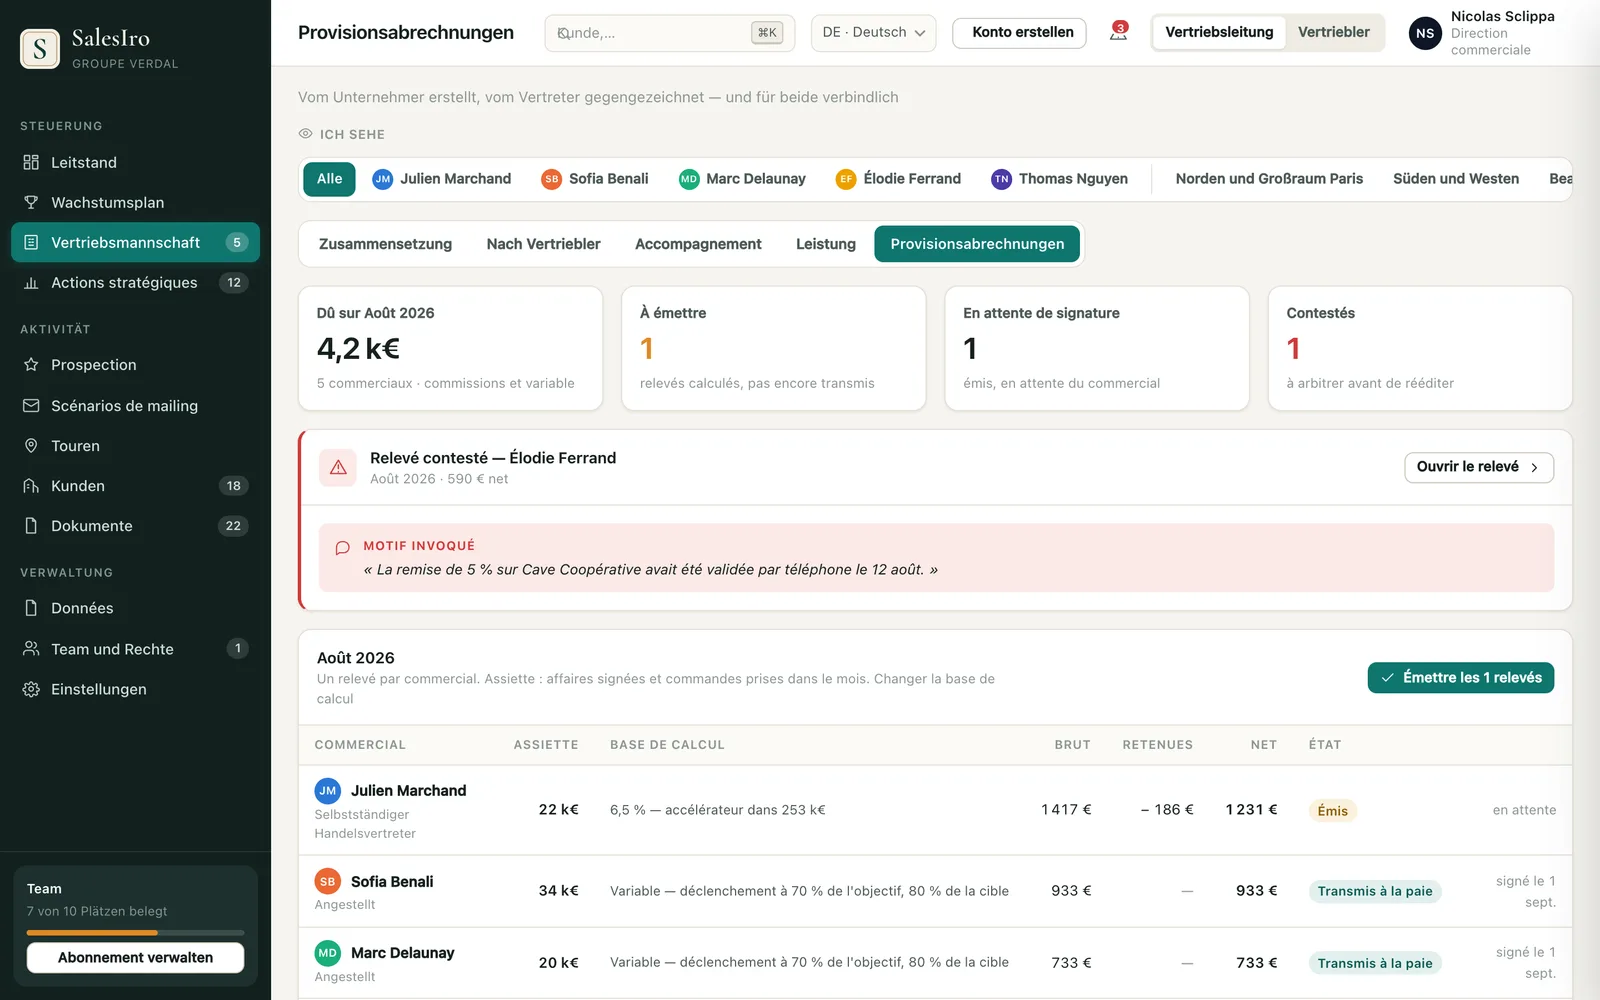This screenshot has height=1000, width=1600.
Task: Open the Nach Vertriebler tab
Action: pyautogui.click(x=543, y=244)
